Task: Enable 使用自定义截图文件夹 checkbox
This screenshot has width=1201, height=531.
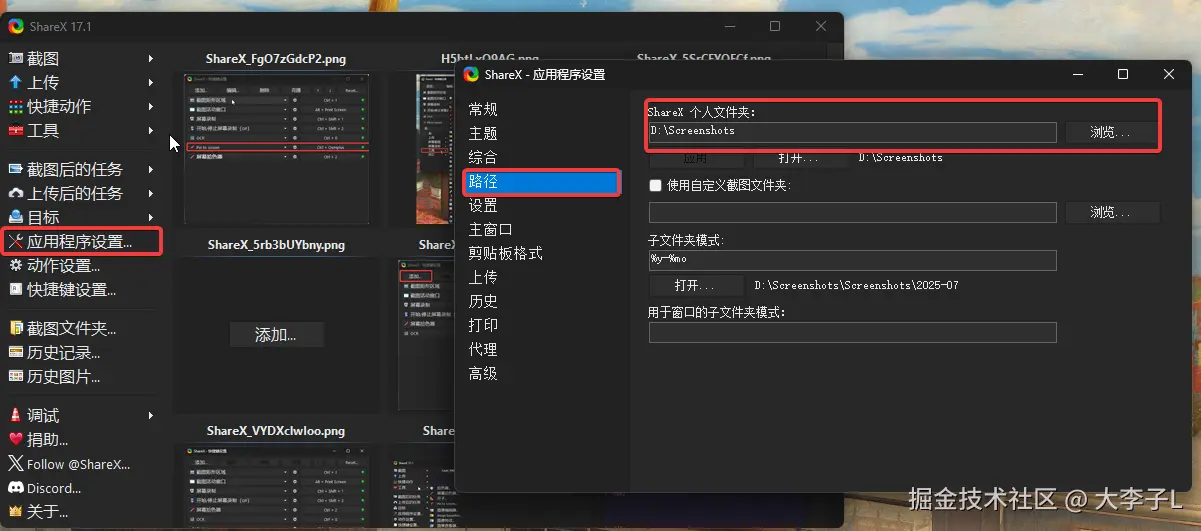Action: tap(656, 185)
